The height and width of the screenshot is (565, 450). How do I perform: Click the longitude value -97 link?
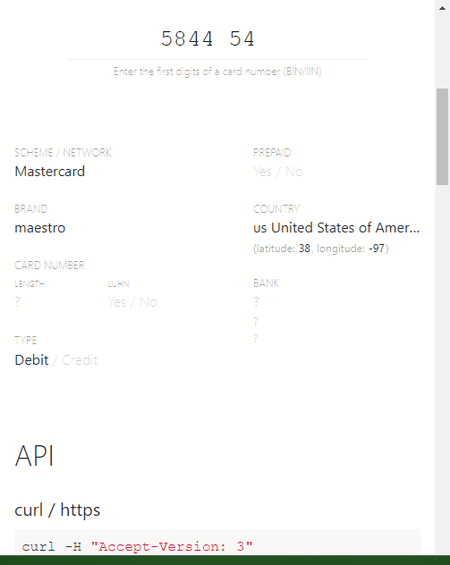[377, 249]
